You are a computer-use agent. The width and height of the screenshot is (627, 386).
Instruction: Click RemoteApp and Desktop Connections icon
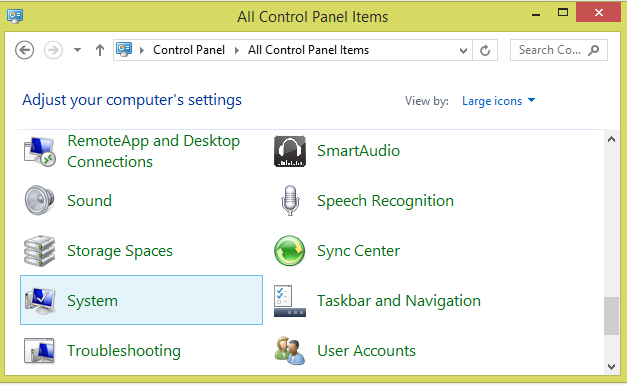(39, 151)
